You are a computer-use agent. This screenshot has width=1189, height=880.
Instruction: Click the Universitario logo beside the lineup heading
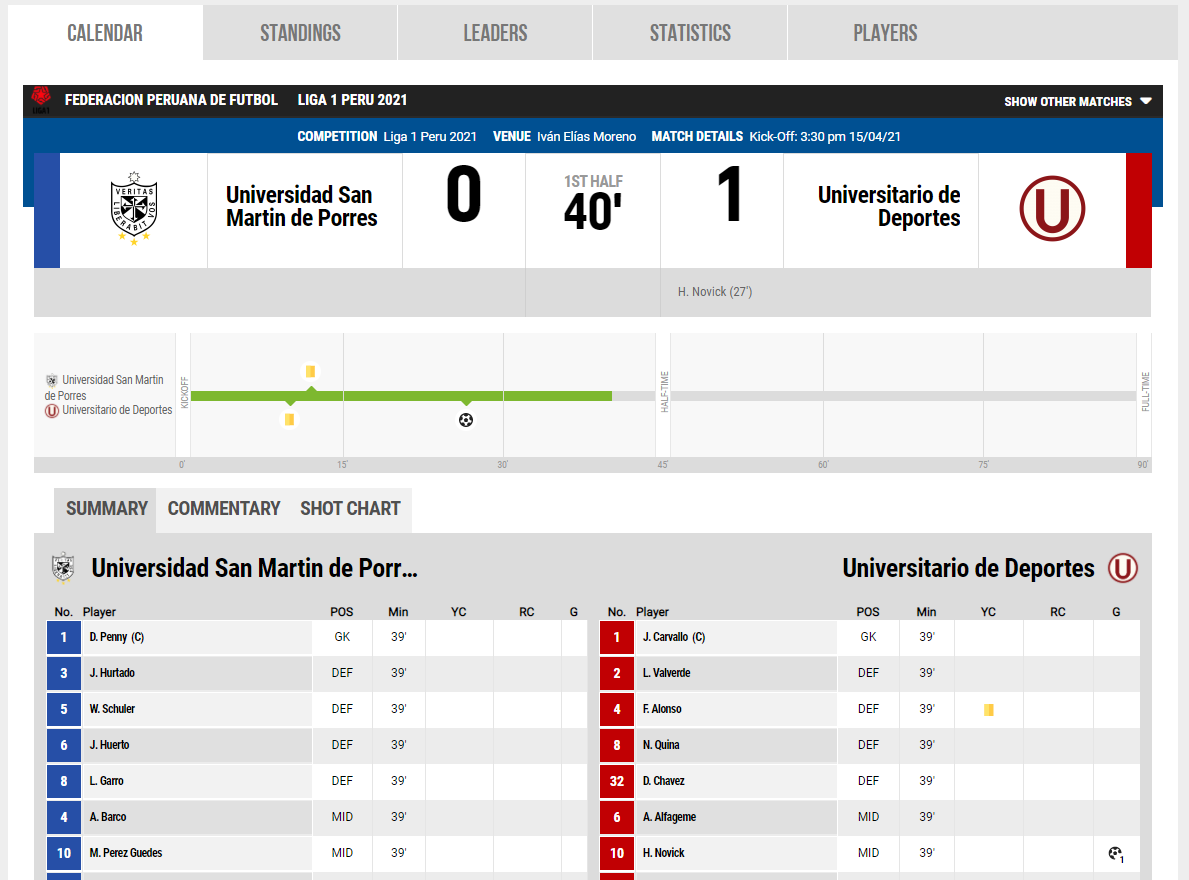pyautogui.click(x=1123, y=568)
